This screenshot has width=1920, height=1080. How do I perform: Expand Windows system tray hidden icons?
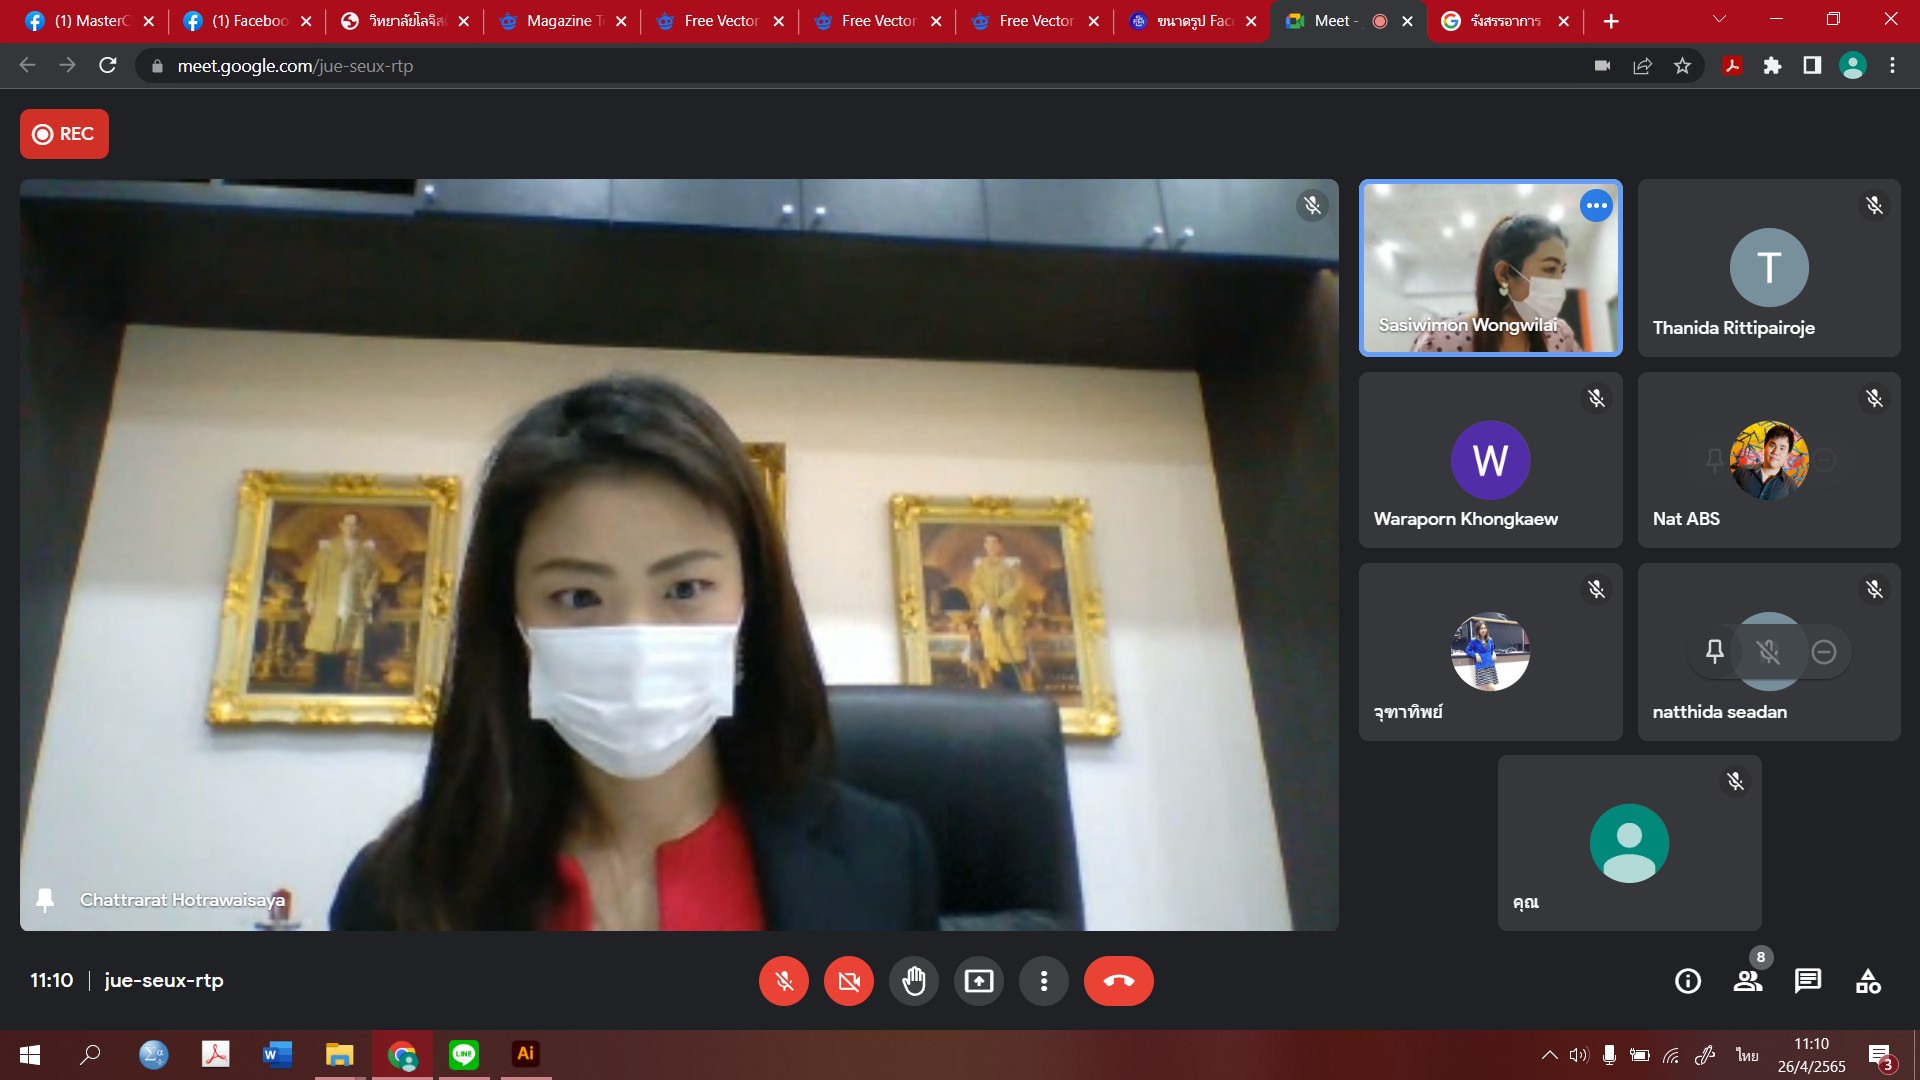(x=1549, y=1054)
